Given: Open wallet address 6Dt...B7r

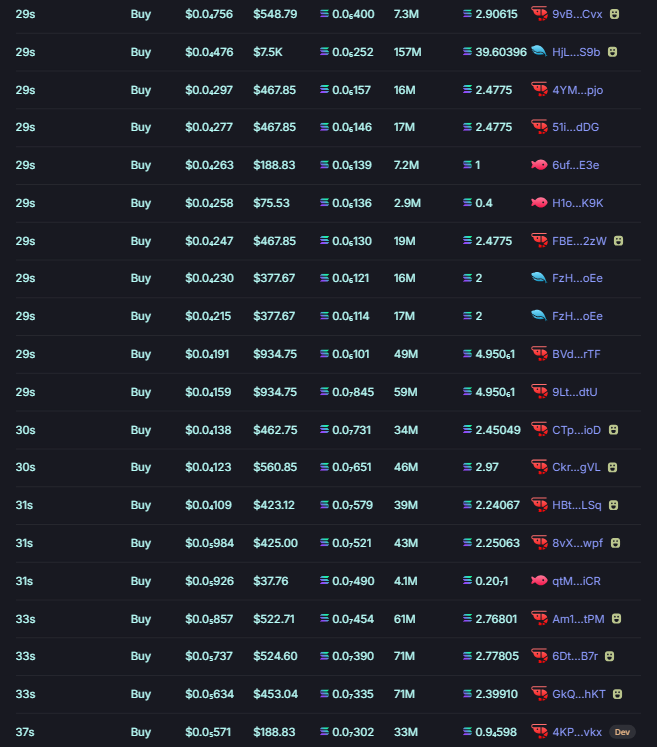Looking at the screenshot, I should 575,656.
